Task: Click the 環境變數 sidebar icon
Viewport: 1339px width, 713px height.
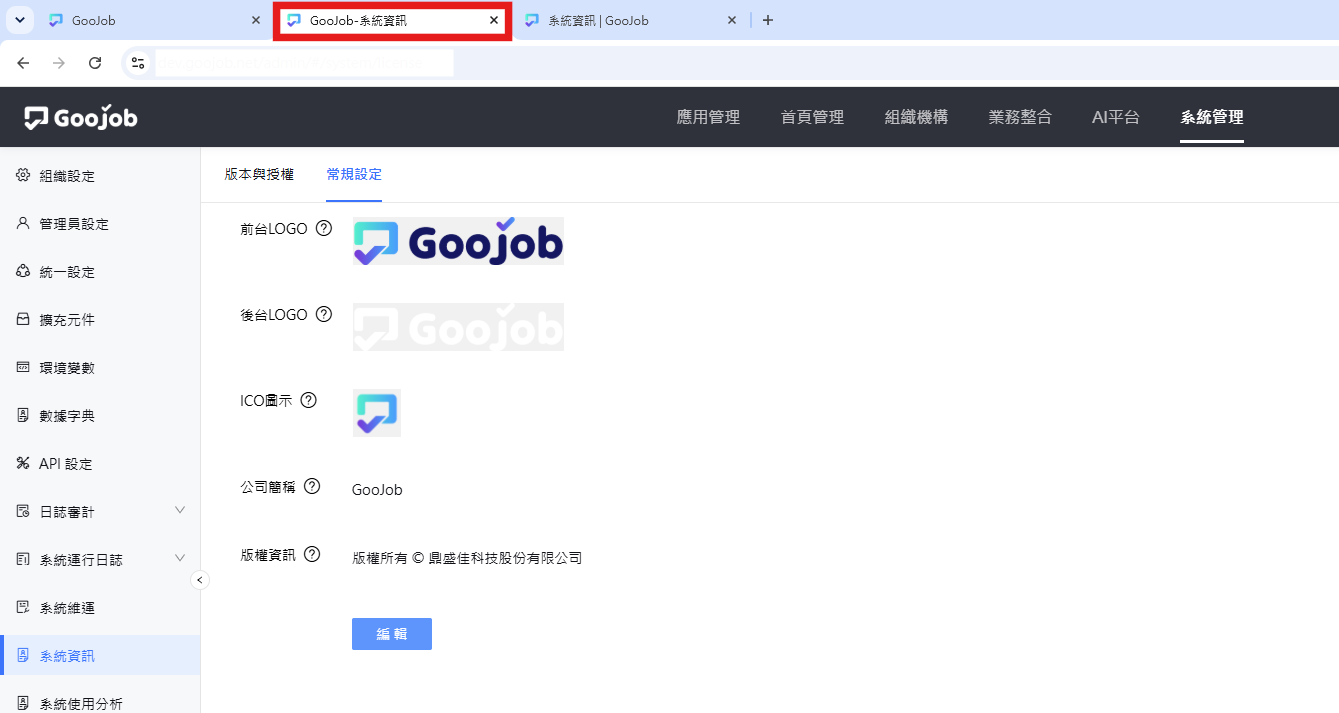Action: [23, 368]
